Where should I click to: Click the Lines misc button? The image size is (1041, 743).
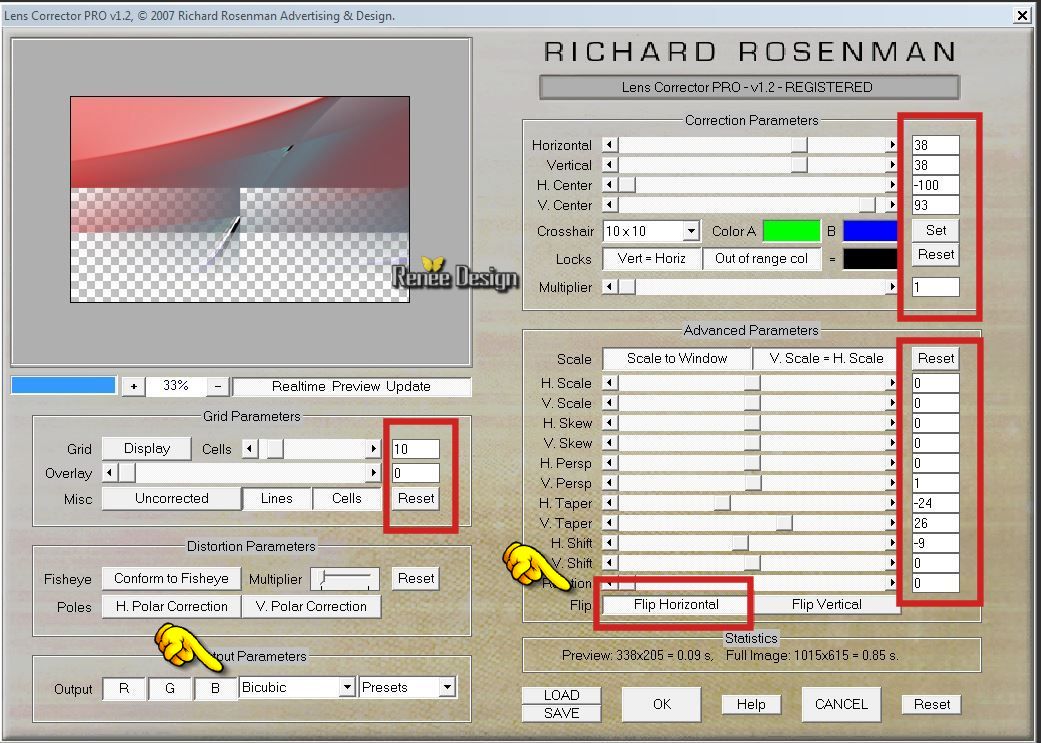[x=276, y=499]
